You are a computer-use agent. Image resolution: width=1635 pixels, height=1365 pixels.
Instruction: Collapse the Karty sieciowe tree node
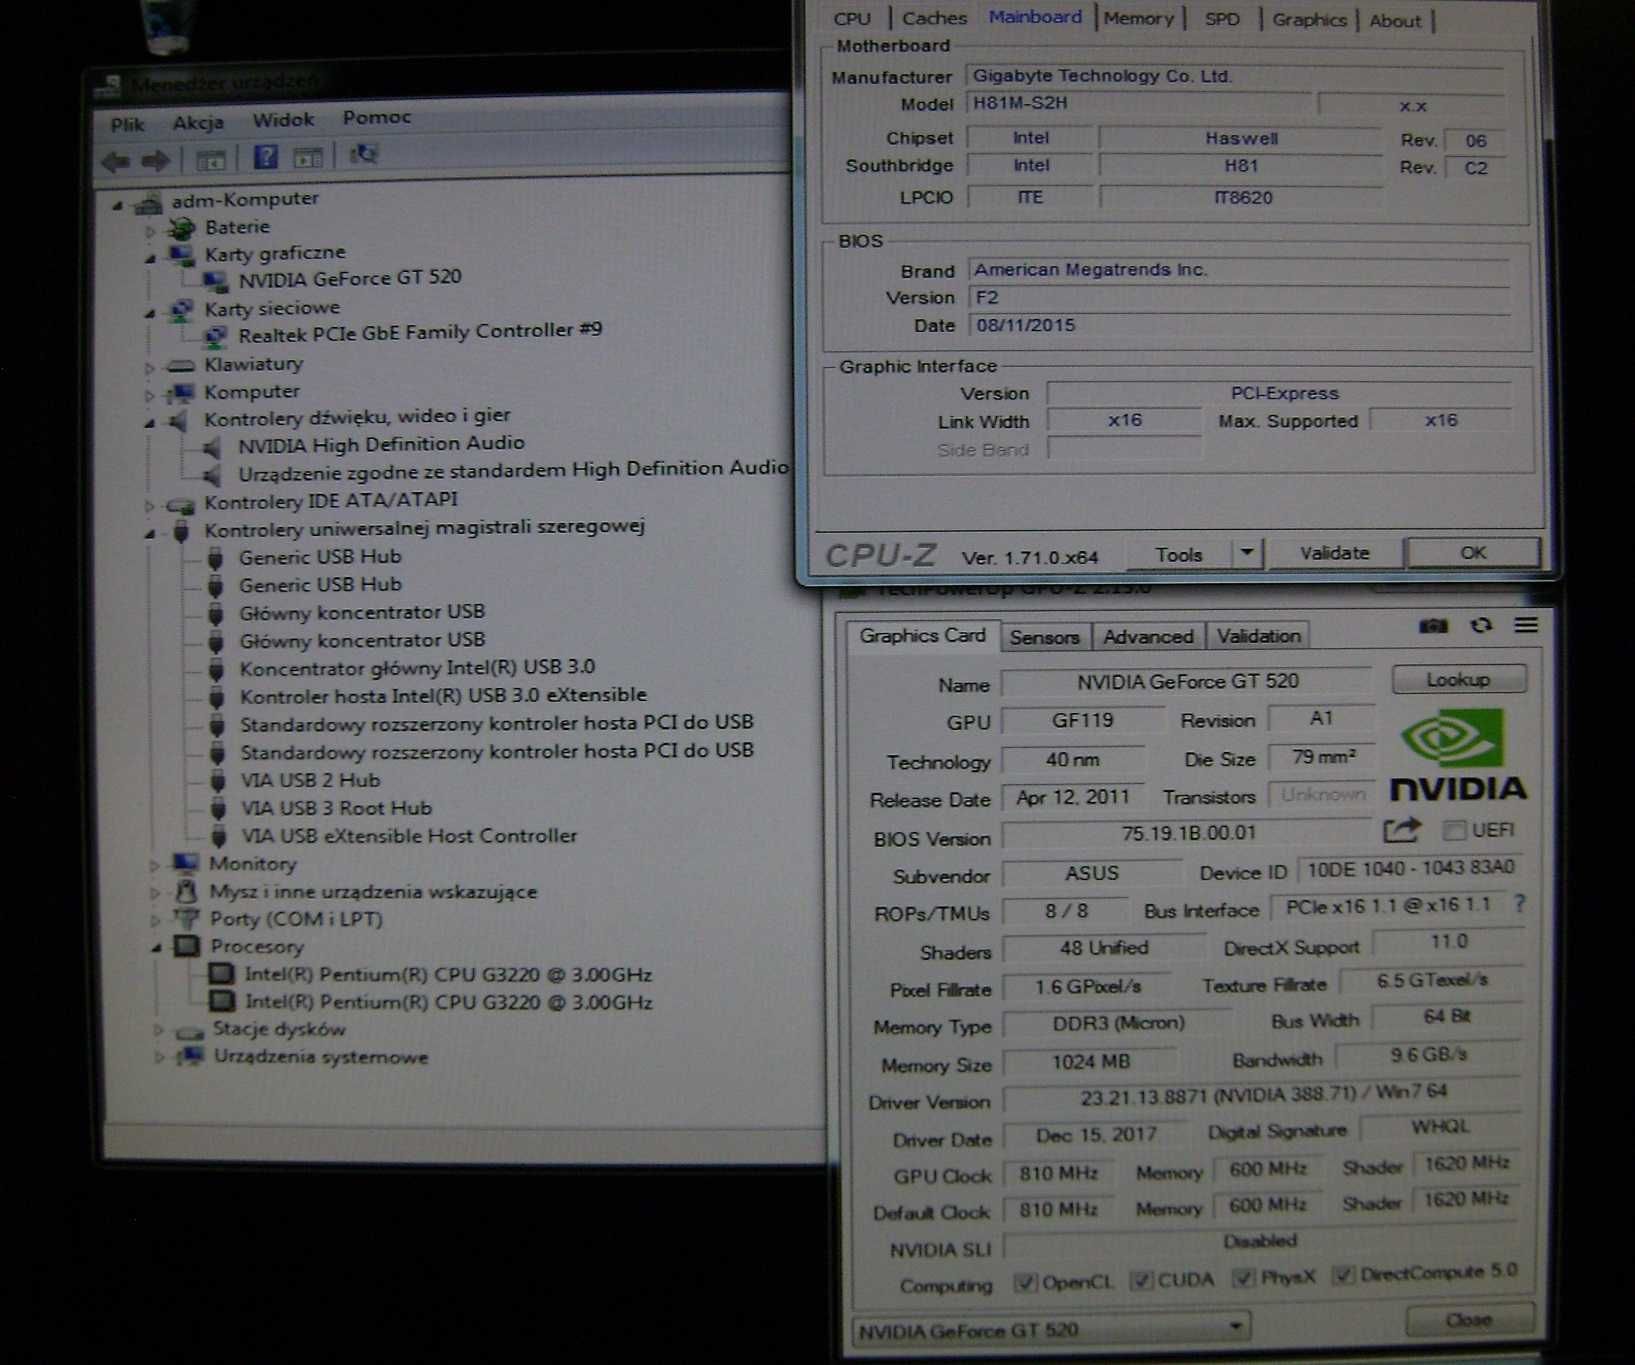[x=150, y=313]
